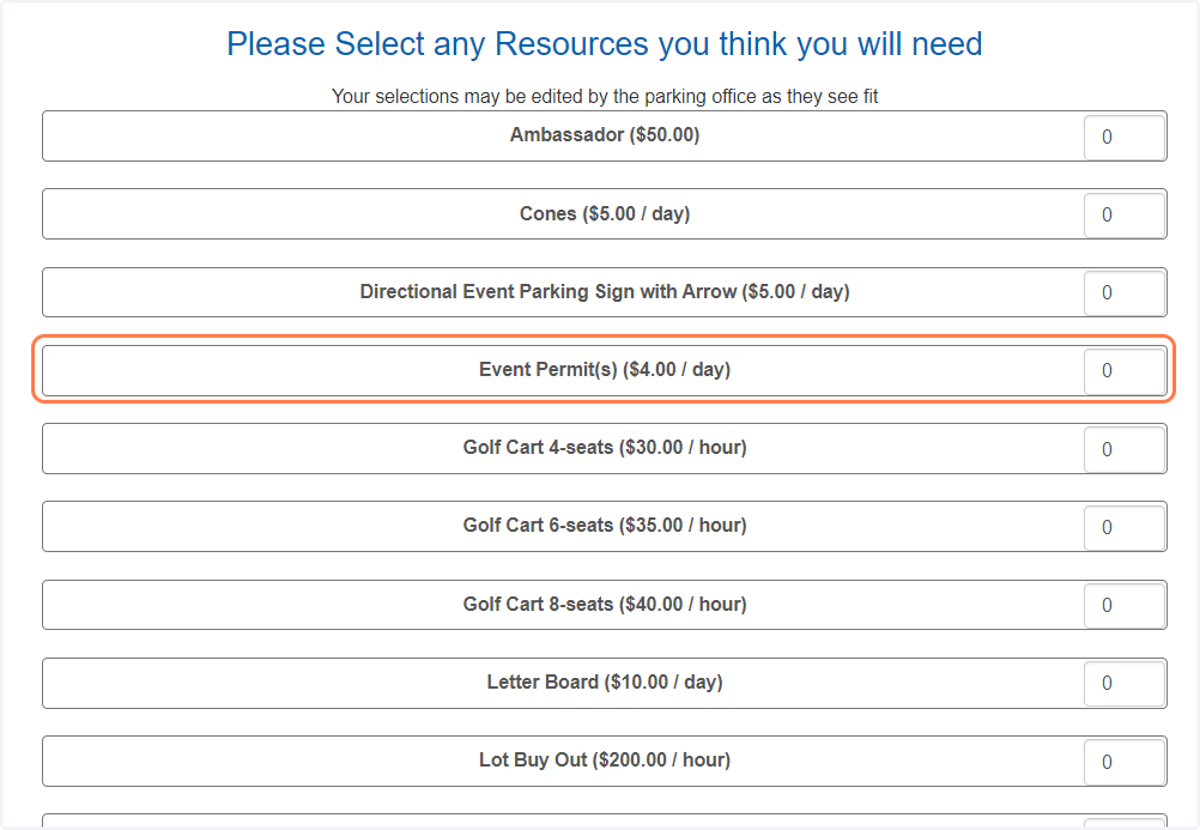Select the Lot Buy Out quantity input

(x=1125, y=762)
